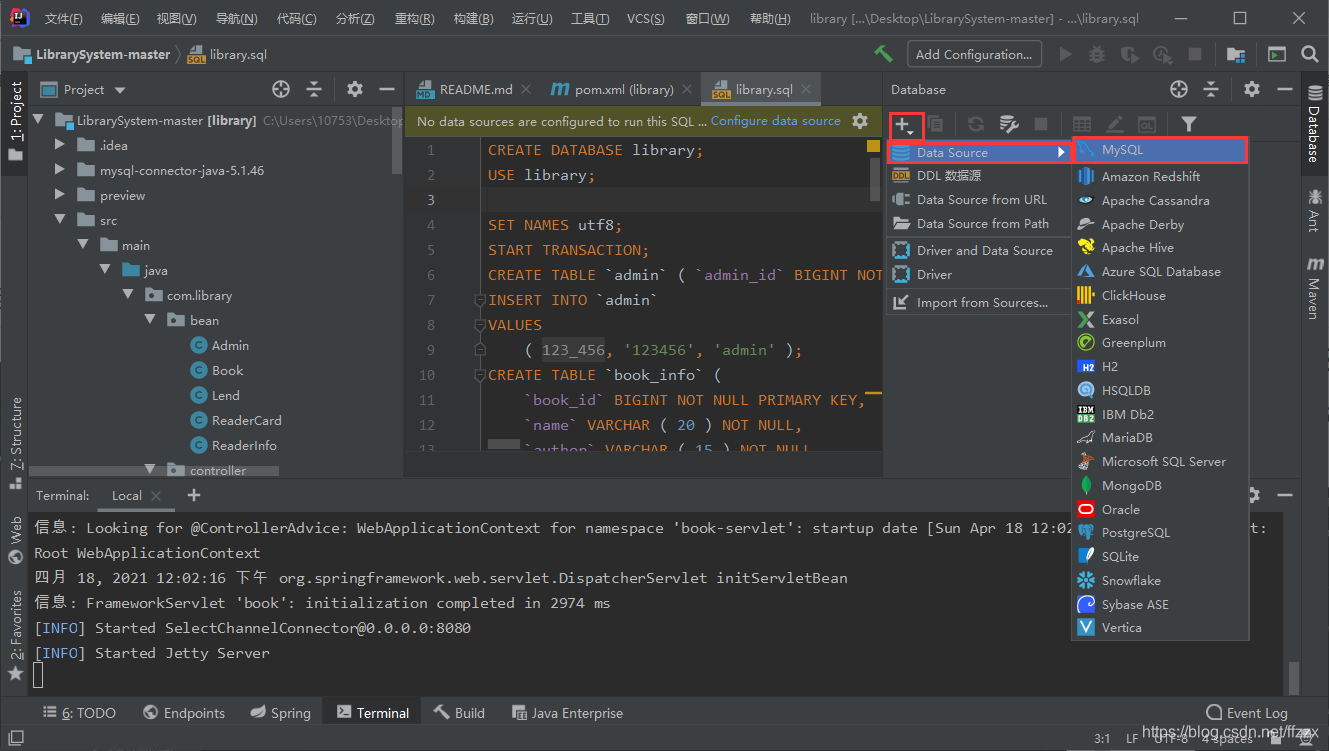Click DDL 数据源 menu entry
Image resolution: width=1329 pixels, height=751 pixels.
click(978, 176)
